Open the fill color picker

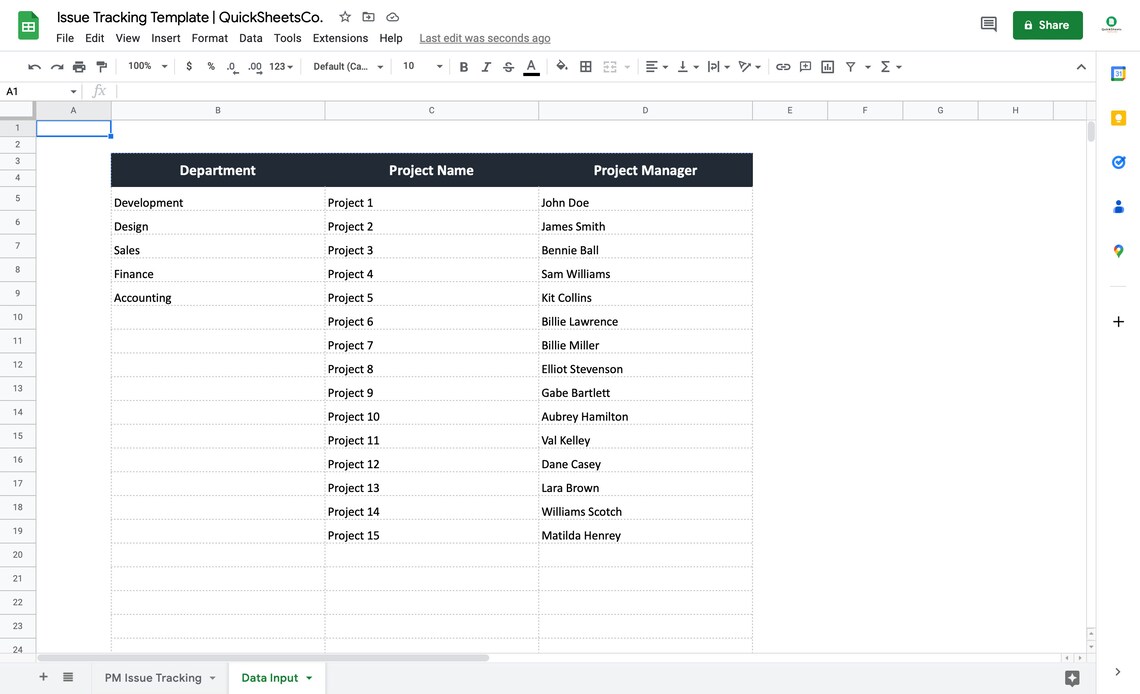click(x=560, y=66)
